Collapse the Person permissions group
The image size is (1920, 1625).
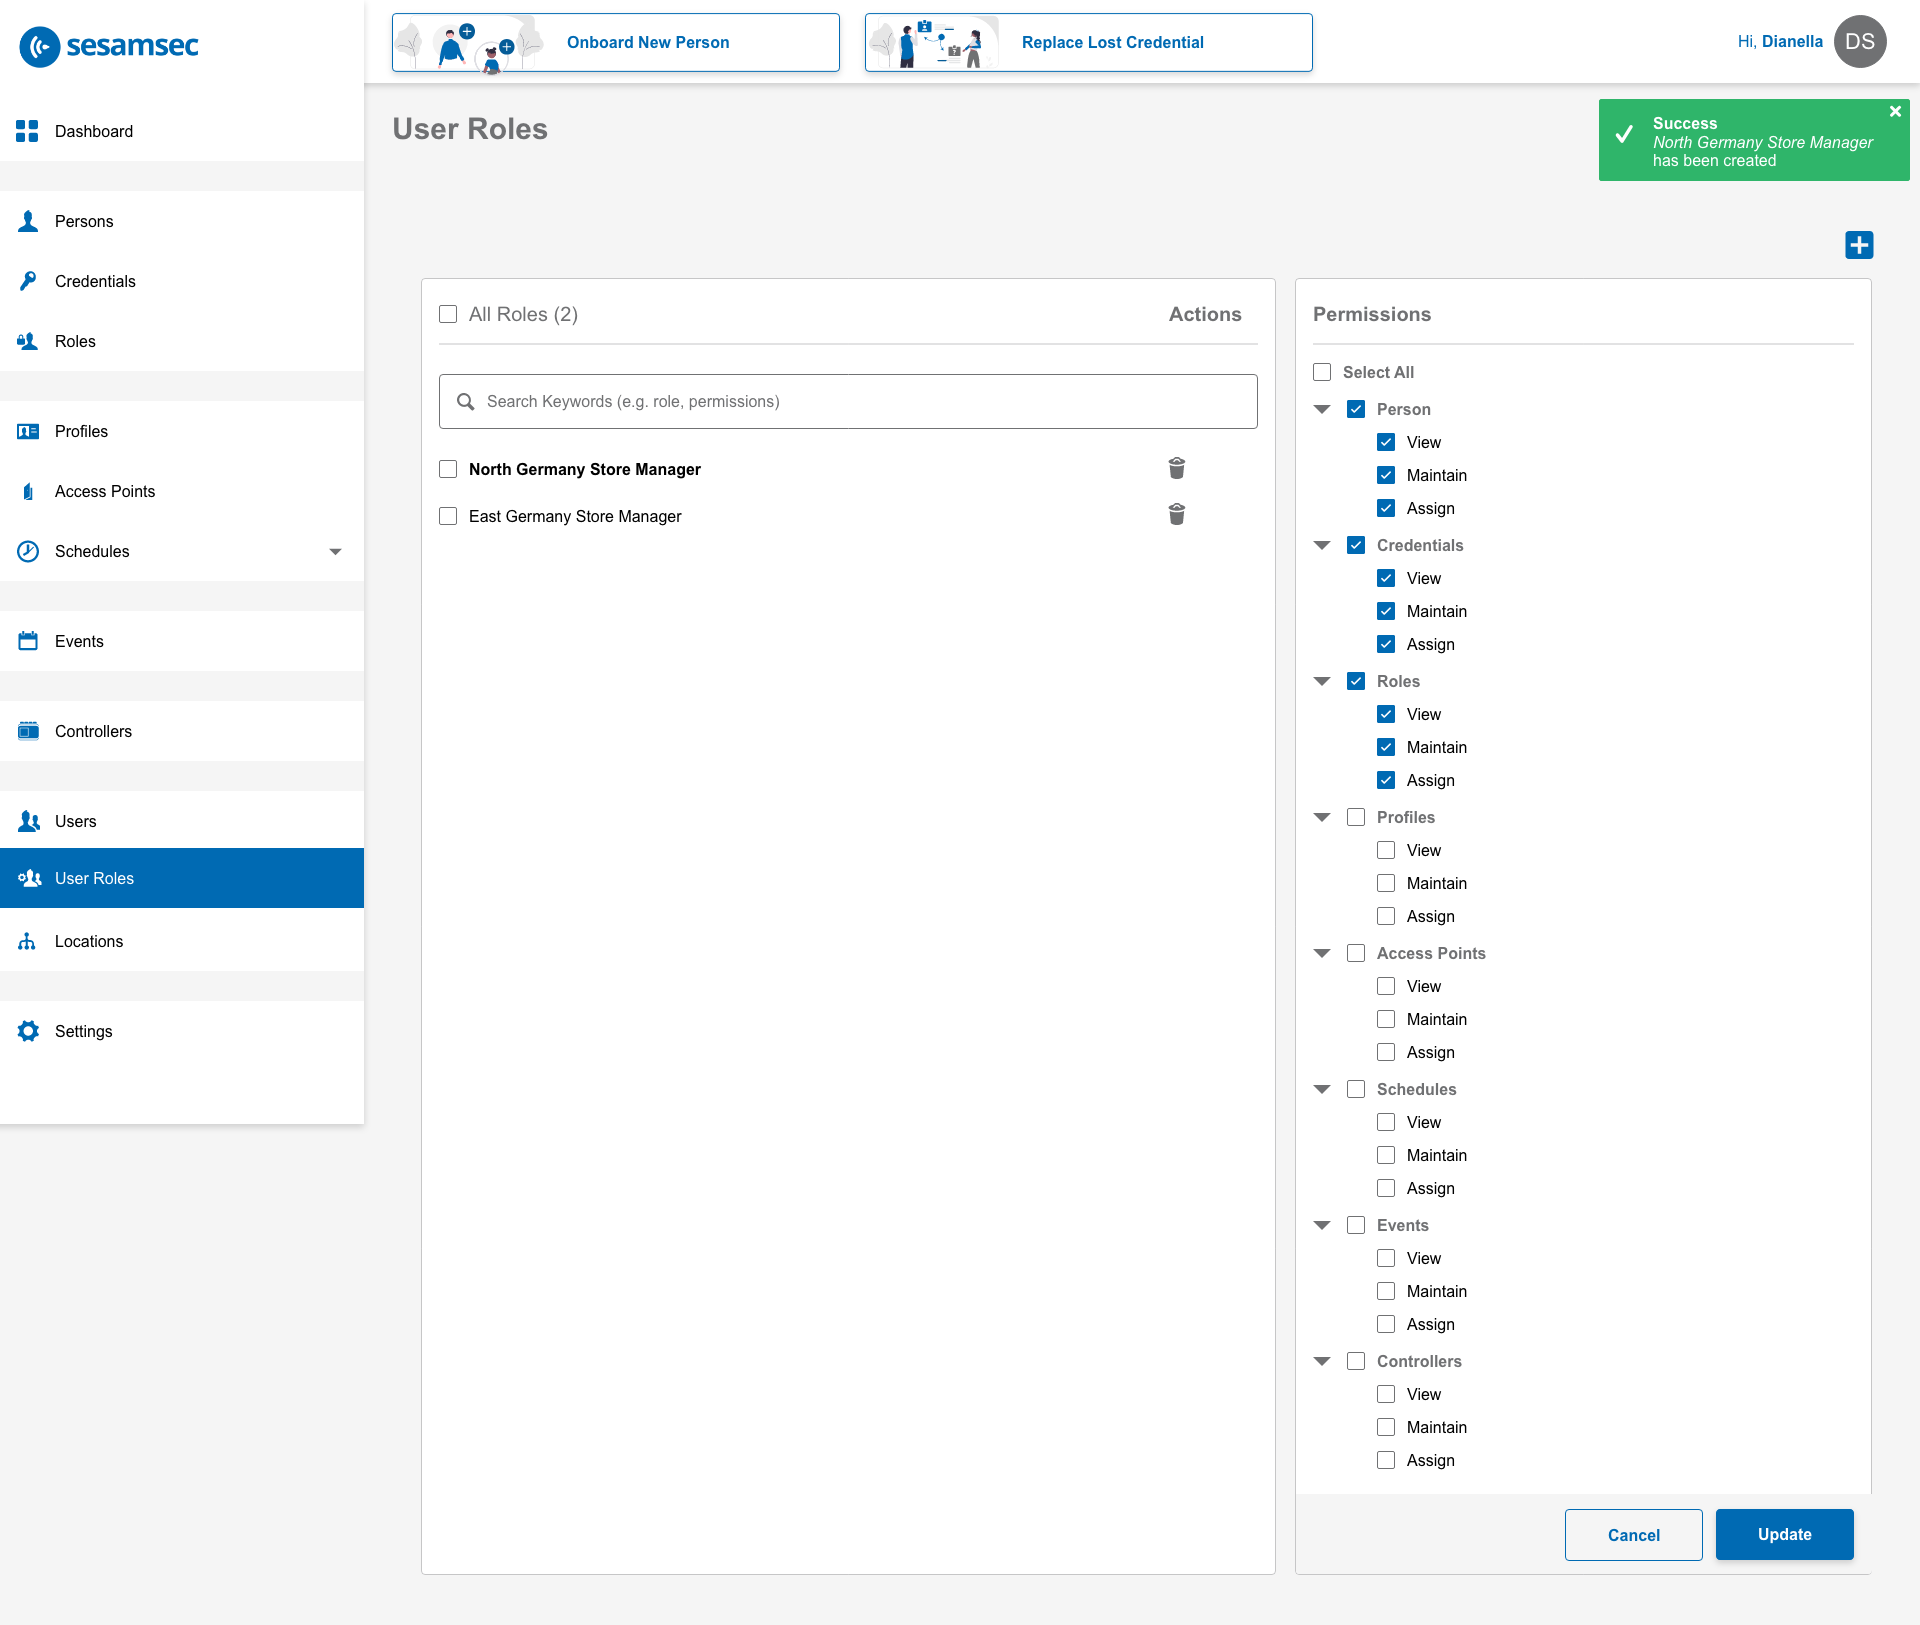[x=1322, y=409]
